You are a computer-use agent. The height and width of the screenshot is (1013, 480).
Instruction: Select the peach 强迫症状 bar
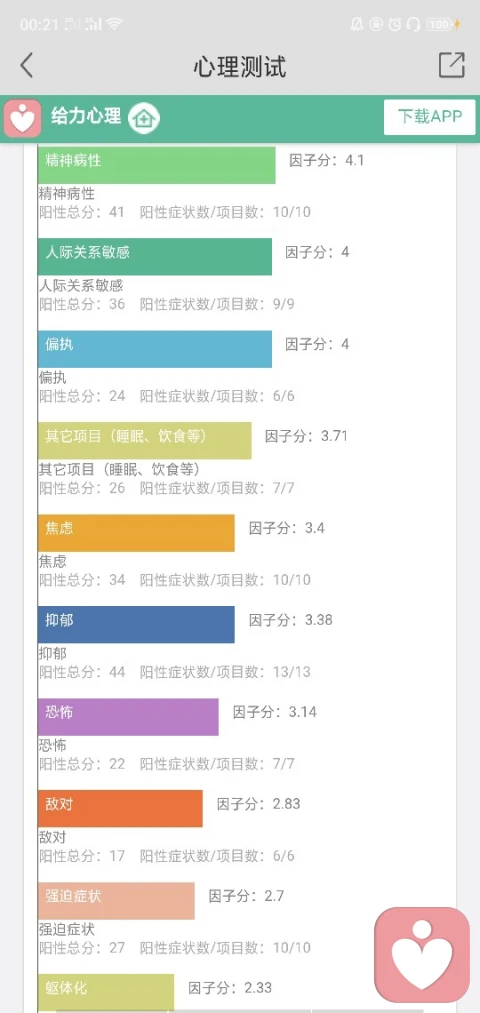point(116,901)
